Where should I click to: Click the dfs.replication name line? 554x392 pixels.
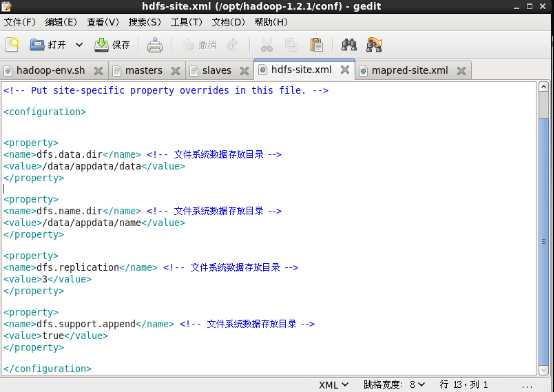coord(151,267)
